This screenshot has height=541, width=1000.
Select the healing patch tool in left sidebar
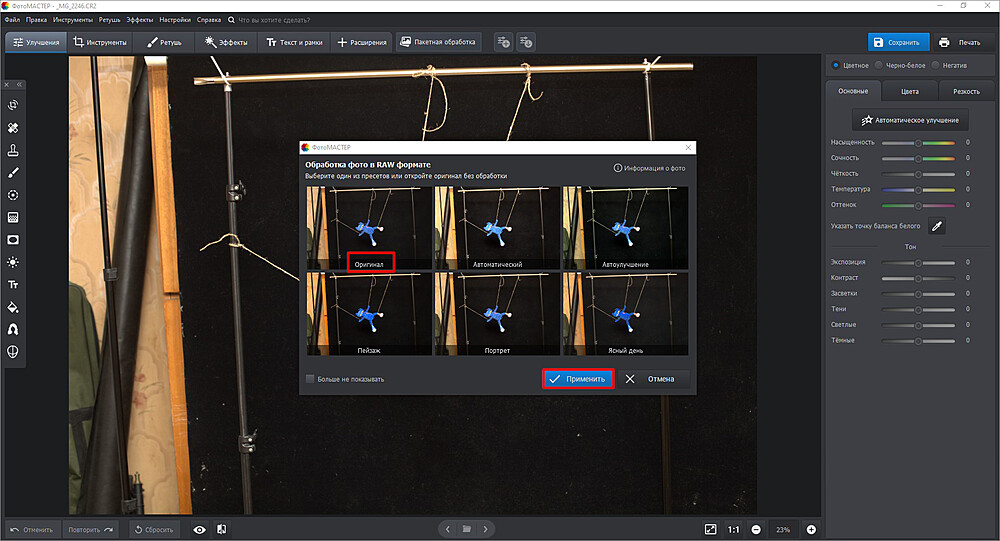pos(14,128)
